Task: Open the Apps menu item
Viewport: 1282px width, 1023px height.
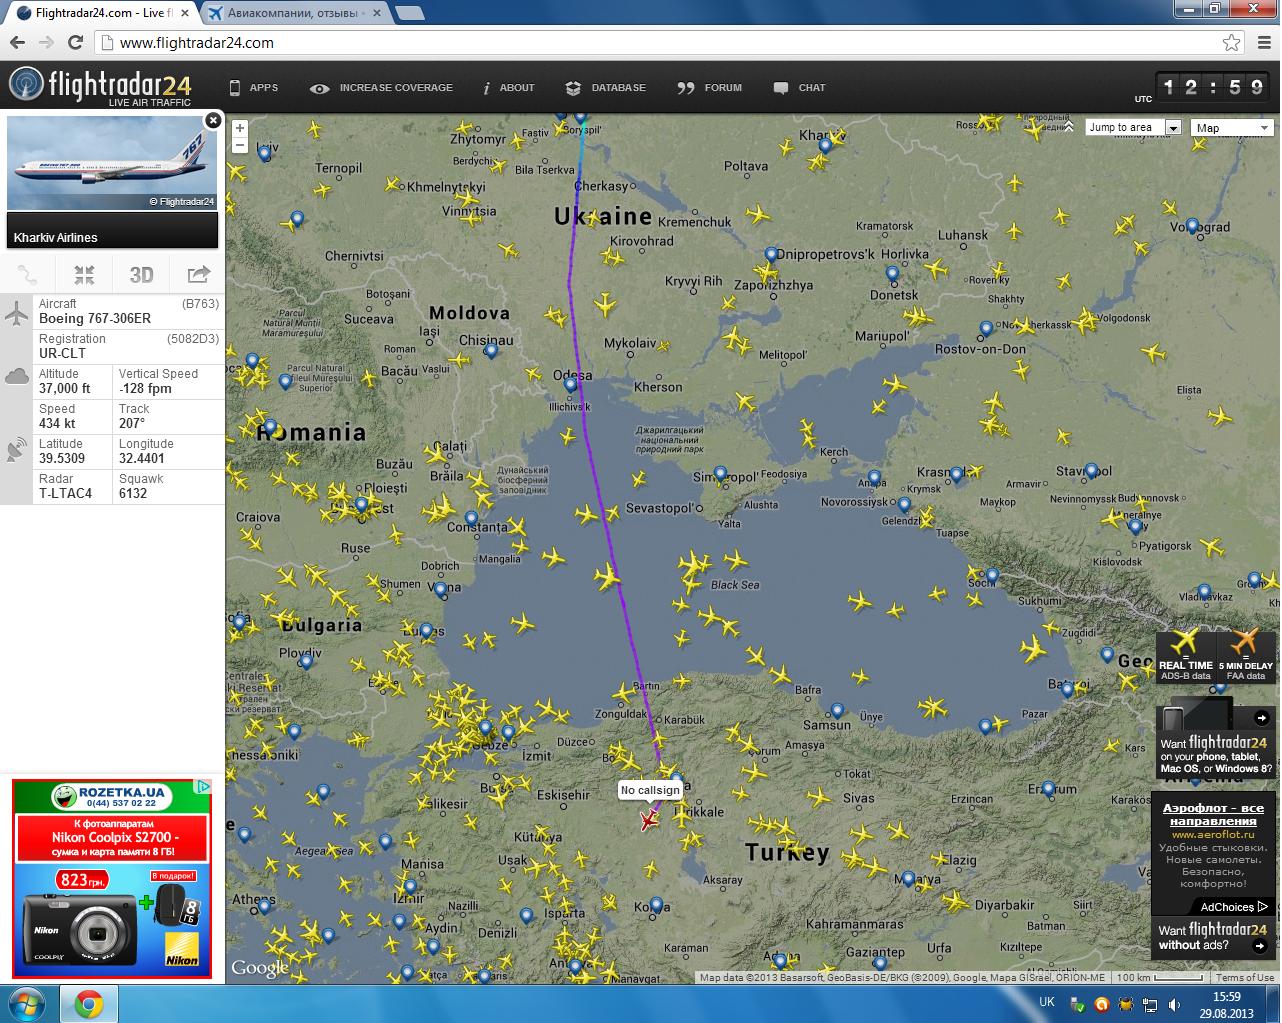Action: pyautogui.click(x=254, y=88)
